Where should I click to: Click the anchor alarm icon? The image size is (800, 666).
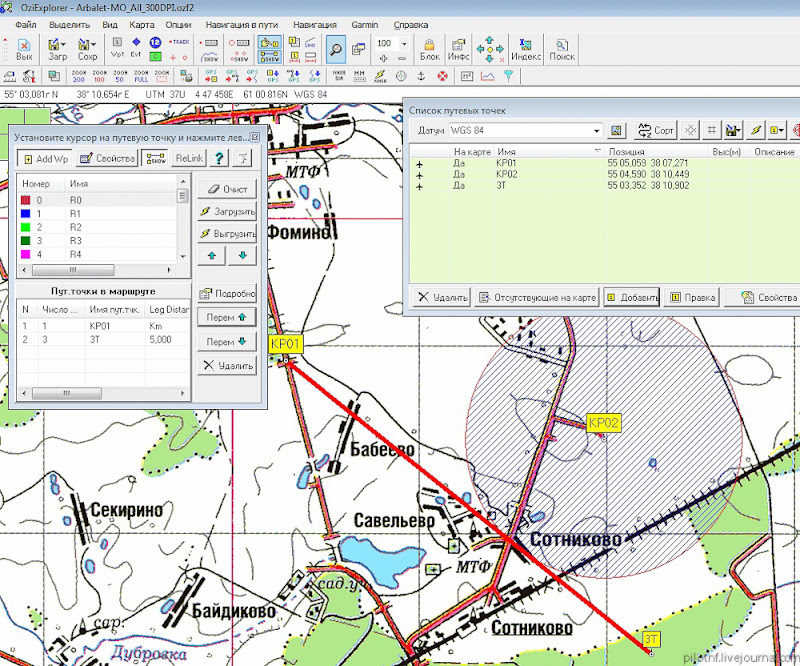click(x=421, y=77)
